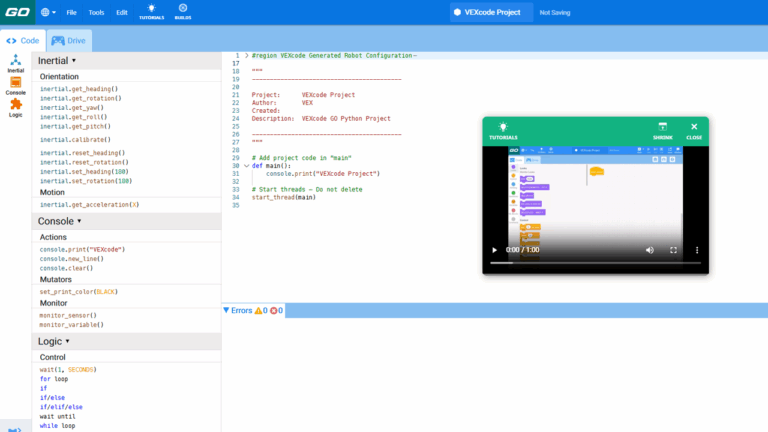
Task: Switch to the Code tab
Action: coord(23,41)
